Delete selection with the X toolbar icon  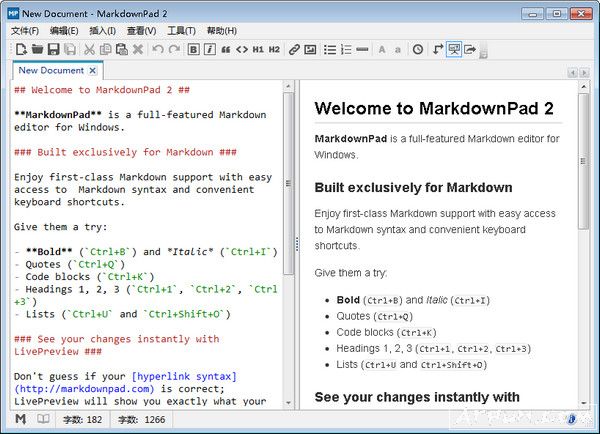pos(138,49)
